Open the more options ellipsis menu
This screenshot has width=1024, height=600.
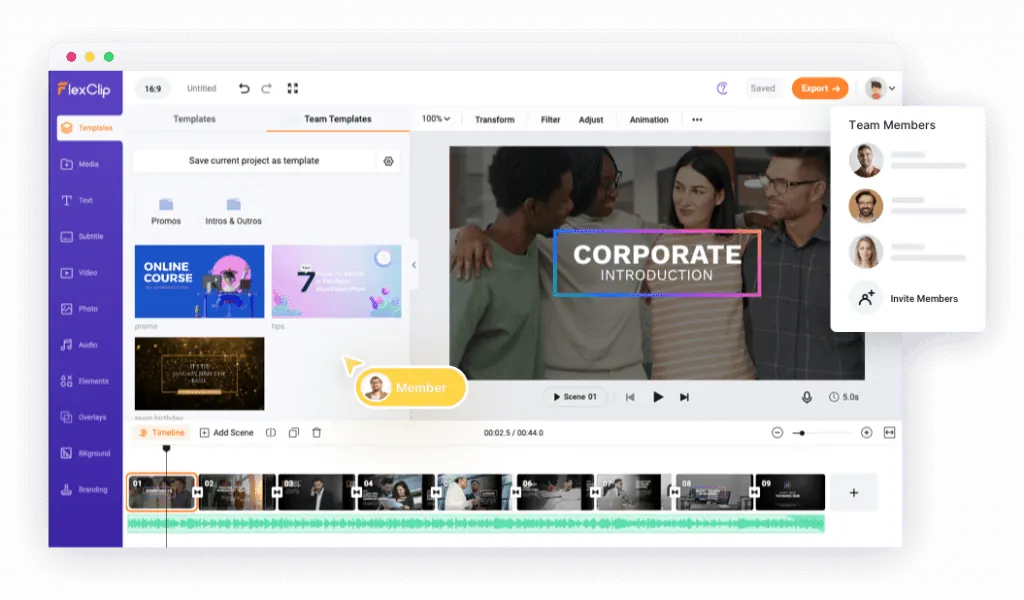click(x=697, y=119)
